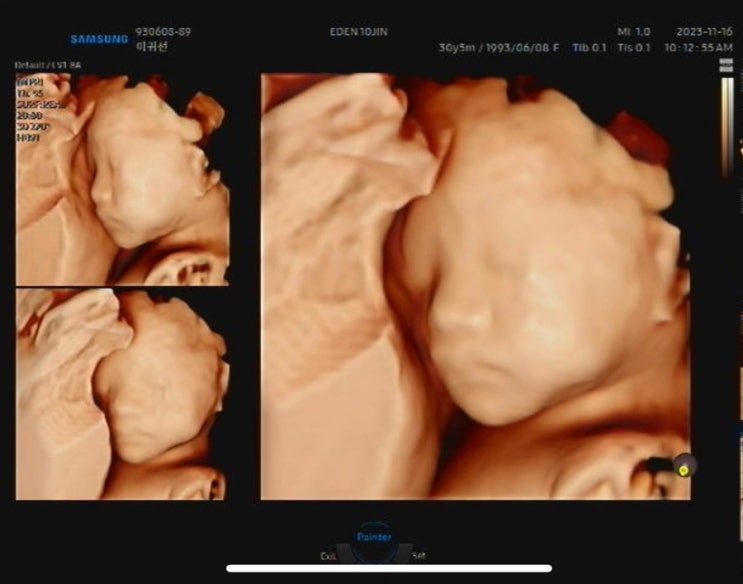Click the Default preset label above thumbnails
This screenshot has height=584, width=743.
tap(48, 65)
